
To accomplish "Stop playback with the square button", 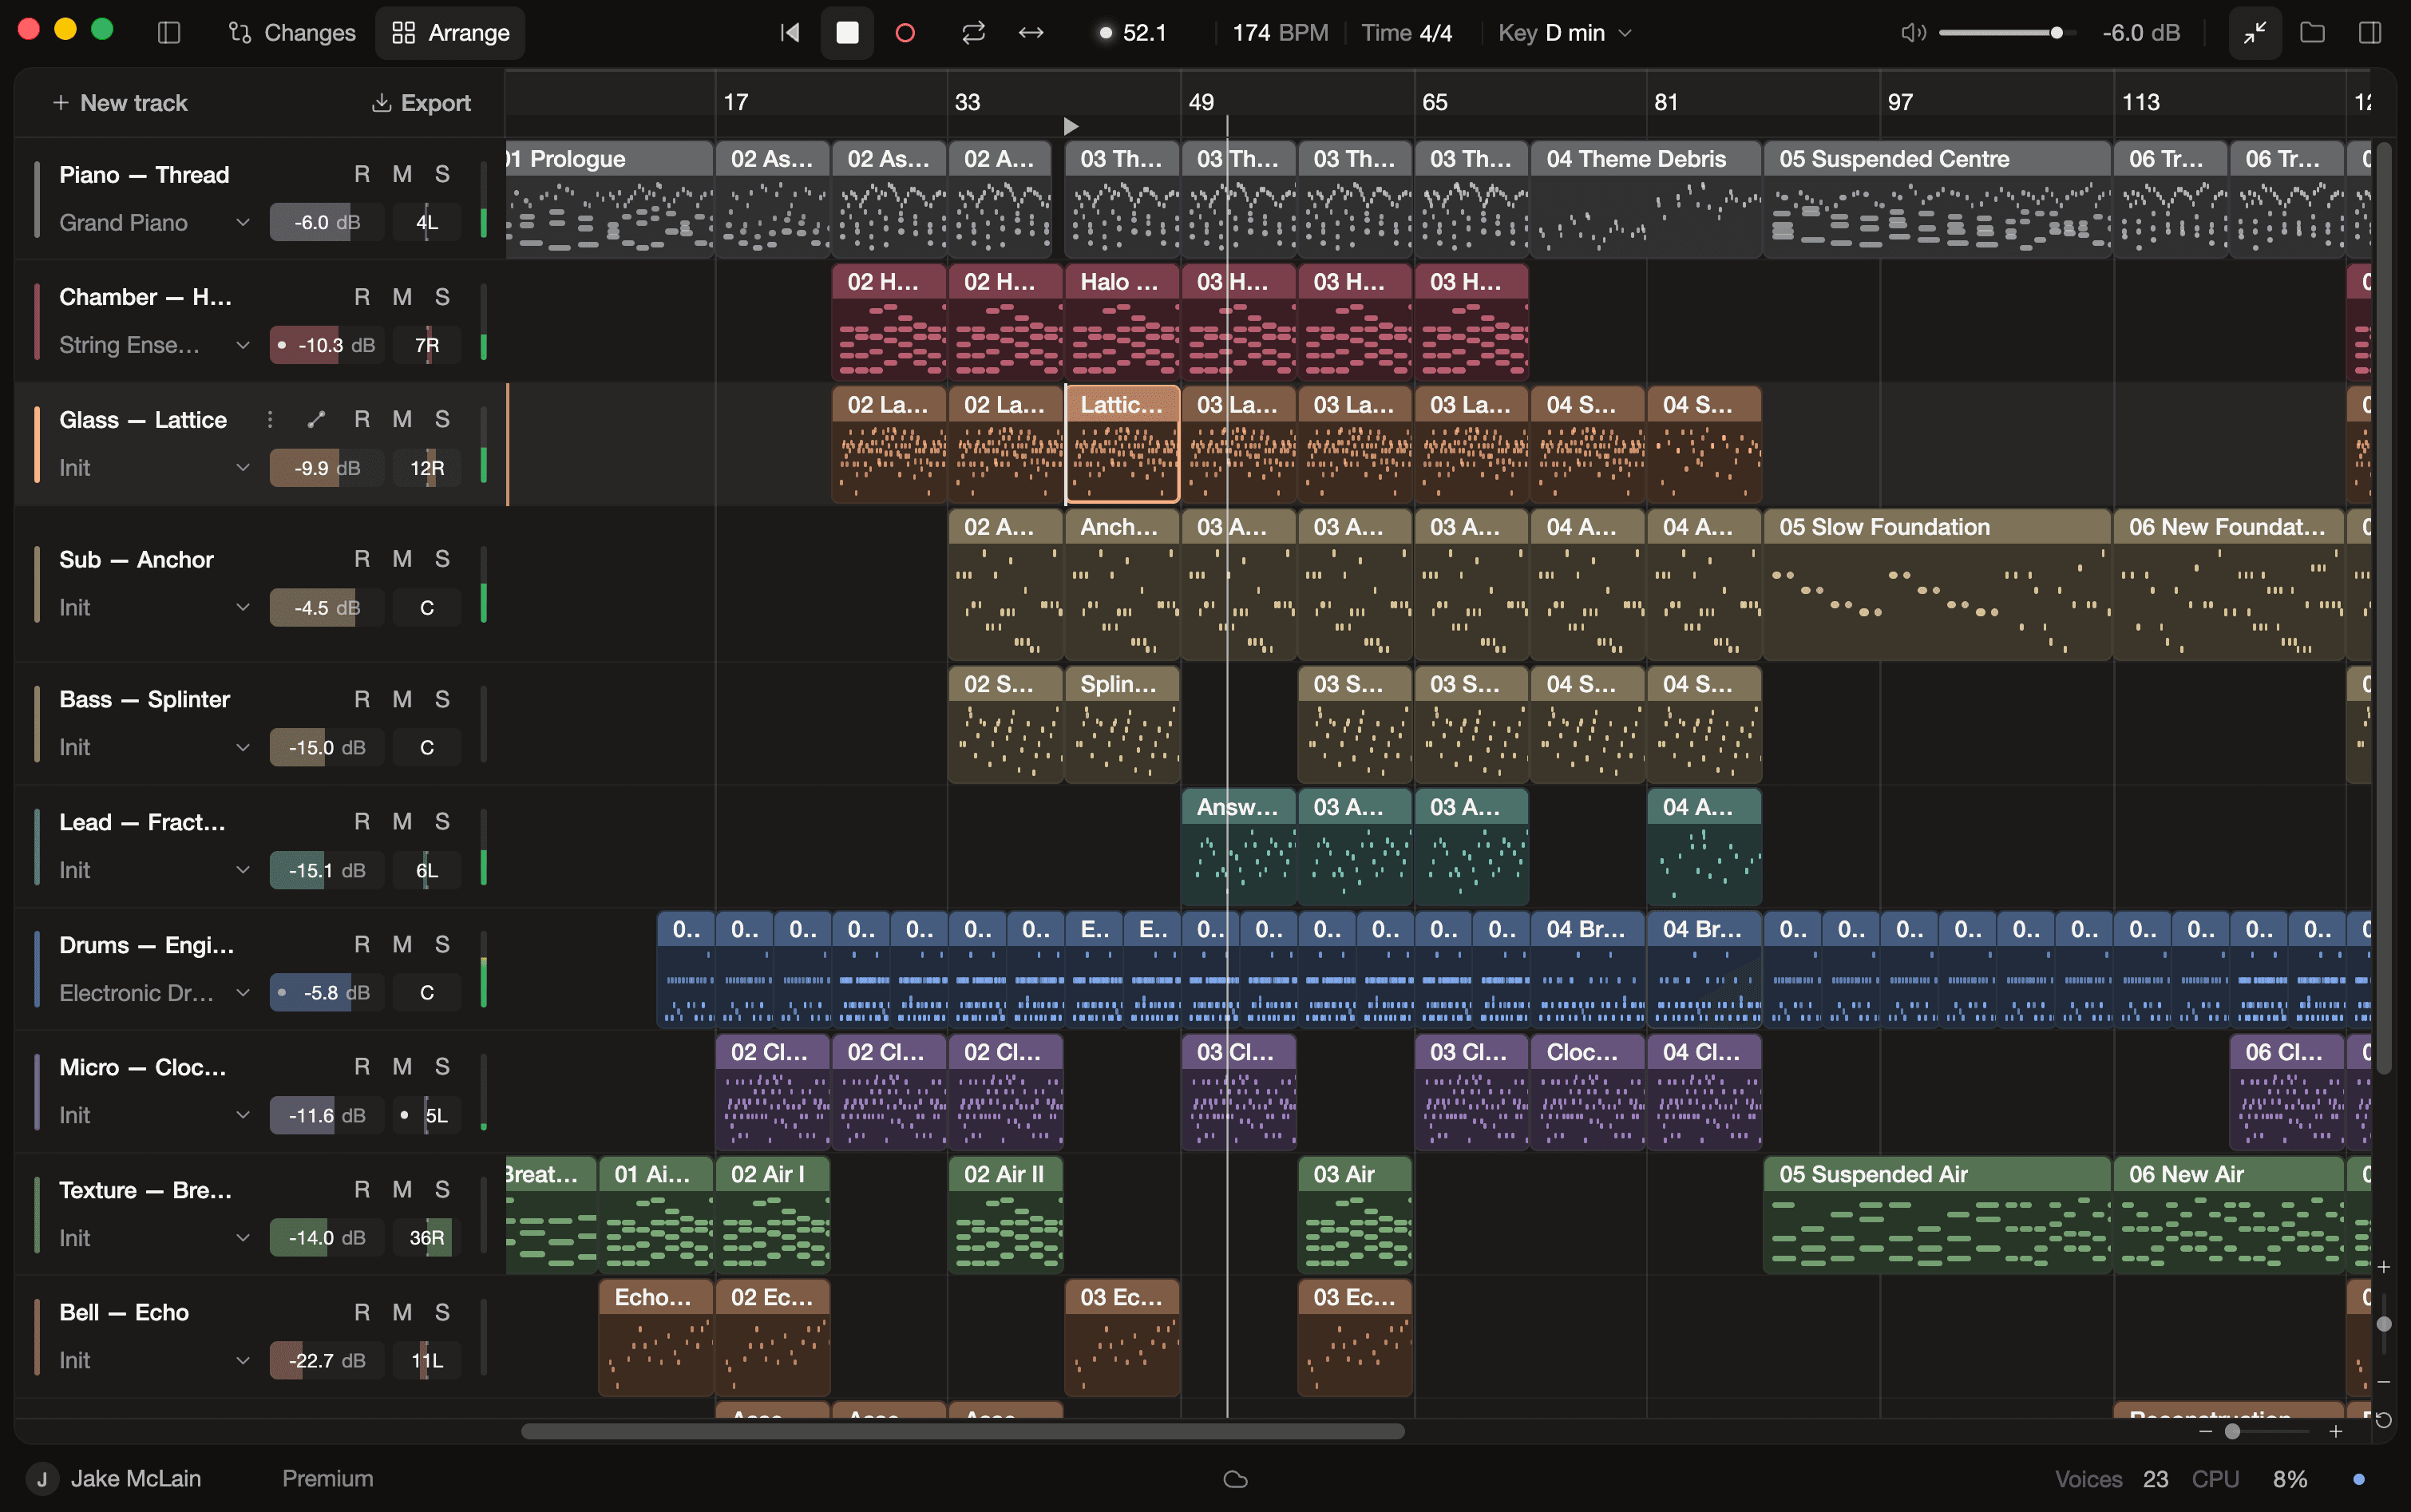I will [847, 33].
